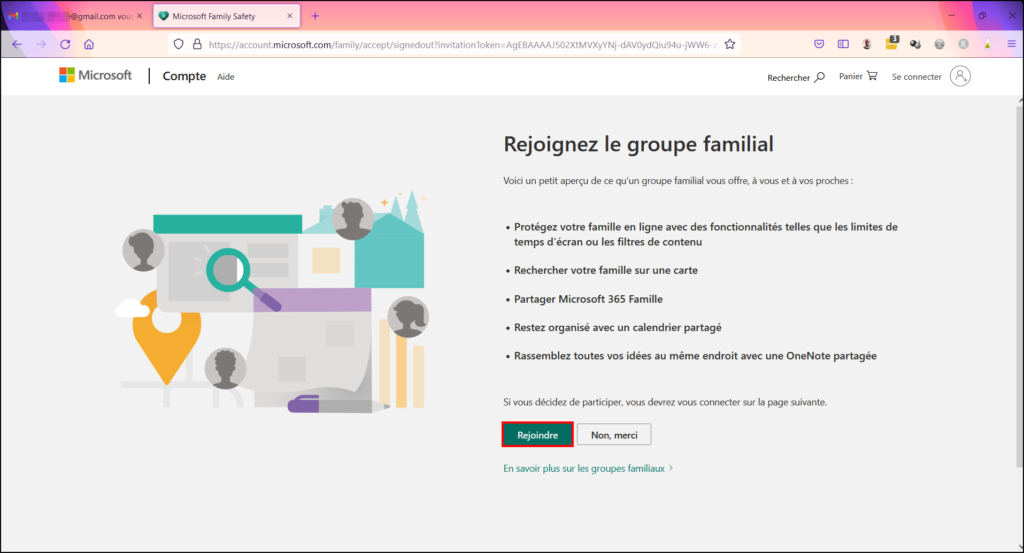
Task: Click the padlock site security icon
Action: point(197,44)
